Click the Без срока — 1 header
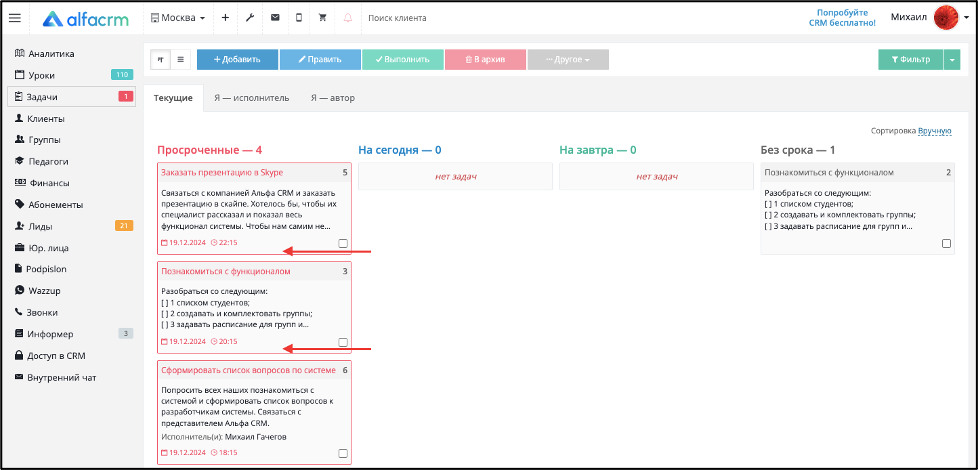 tap(798, 150)
